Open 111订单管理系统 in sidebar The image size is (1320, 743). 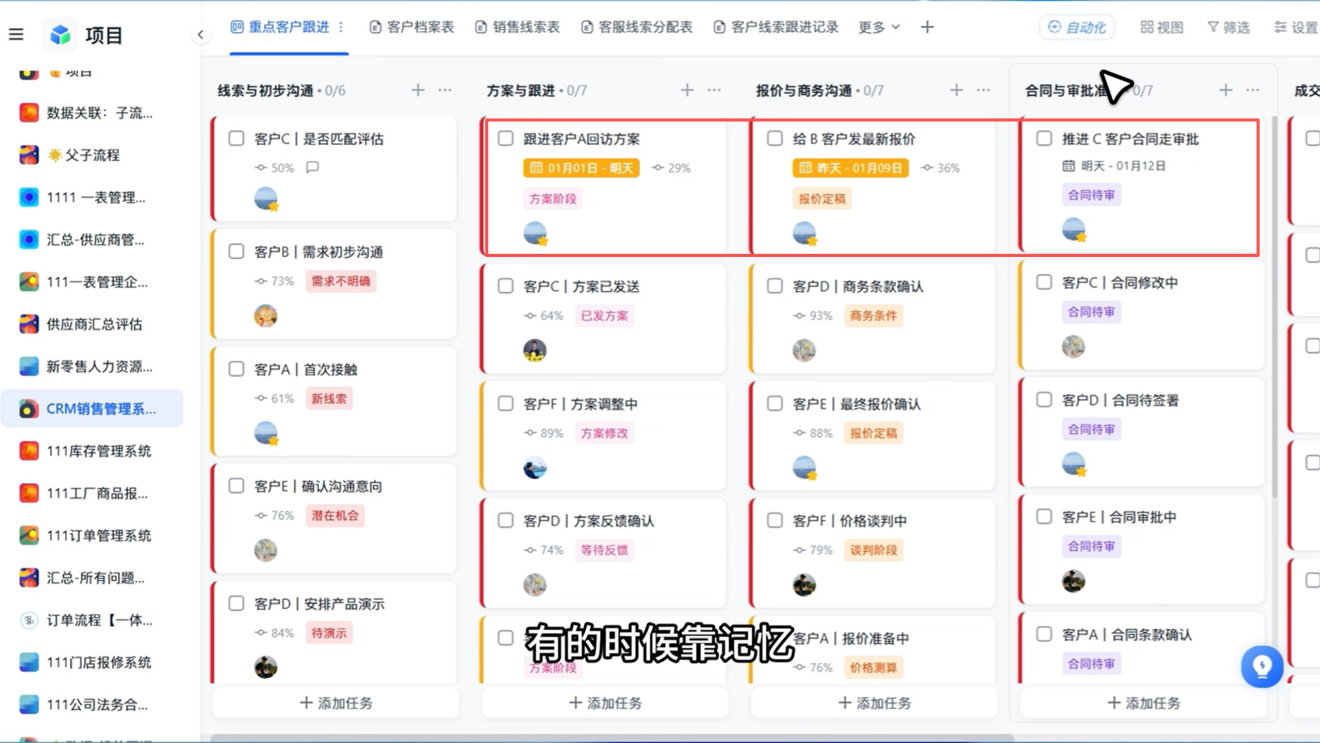coord(92,535)
